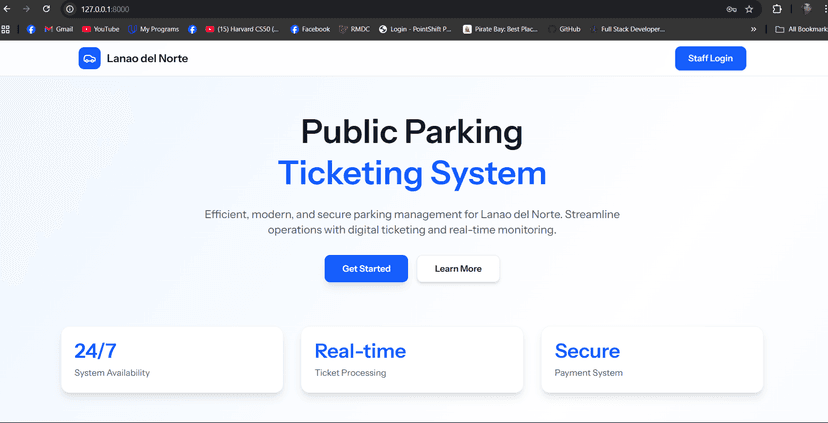Open the Pirate Bay bookmark
Image resolution: width=828 pixels, height=423 pixels.
pos(501,30)
